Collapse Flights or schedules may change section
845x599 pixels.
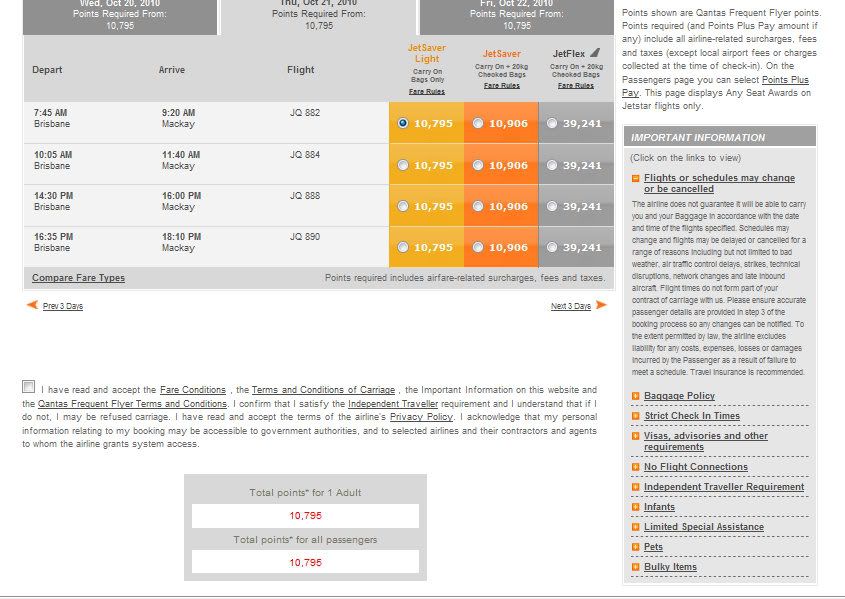point(635,178)
